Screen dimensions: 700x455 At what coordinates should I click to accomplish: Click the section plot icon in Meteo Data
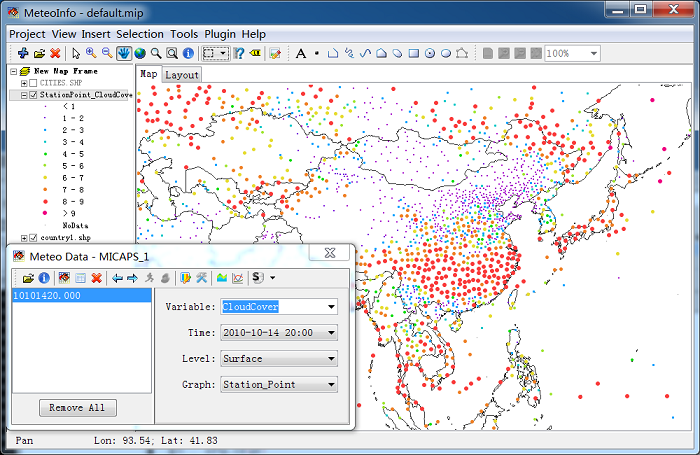pos(221,278)
